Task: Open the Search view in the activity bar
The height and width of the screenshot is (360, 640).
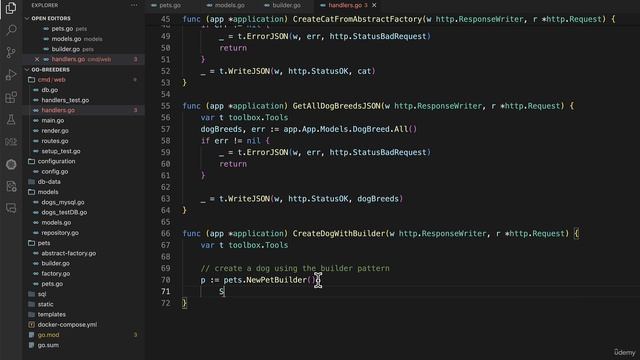Action: point(11,30)
